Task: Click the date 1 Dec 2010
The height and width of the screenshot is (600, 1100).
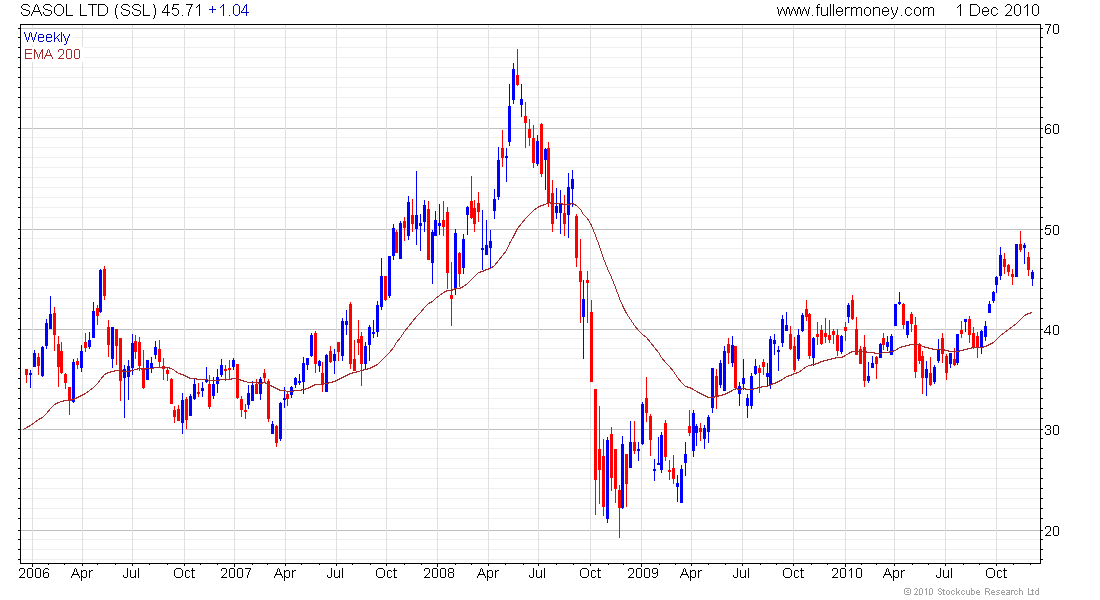Action: point(997,11)
